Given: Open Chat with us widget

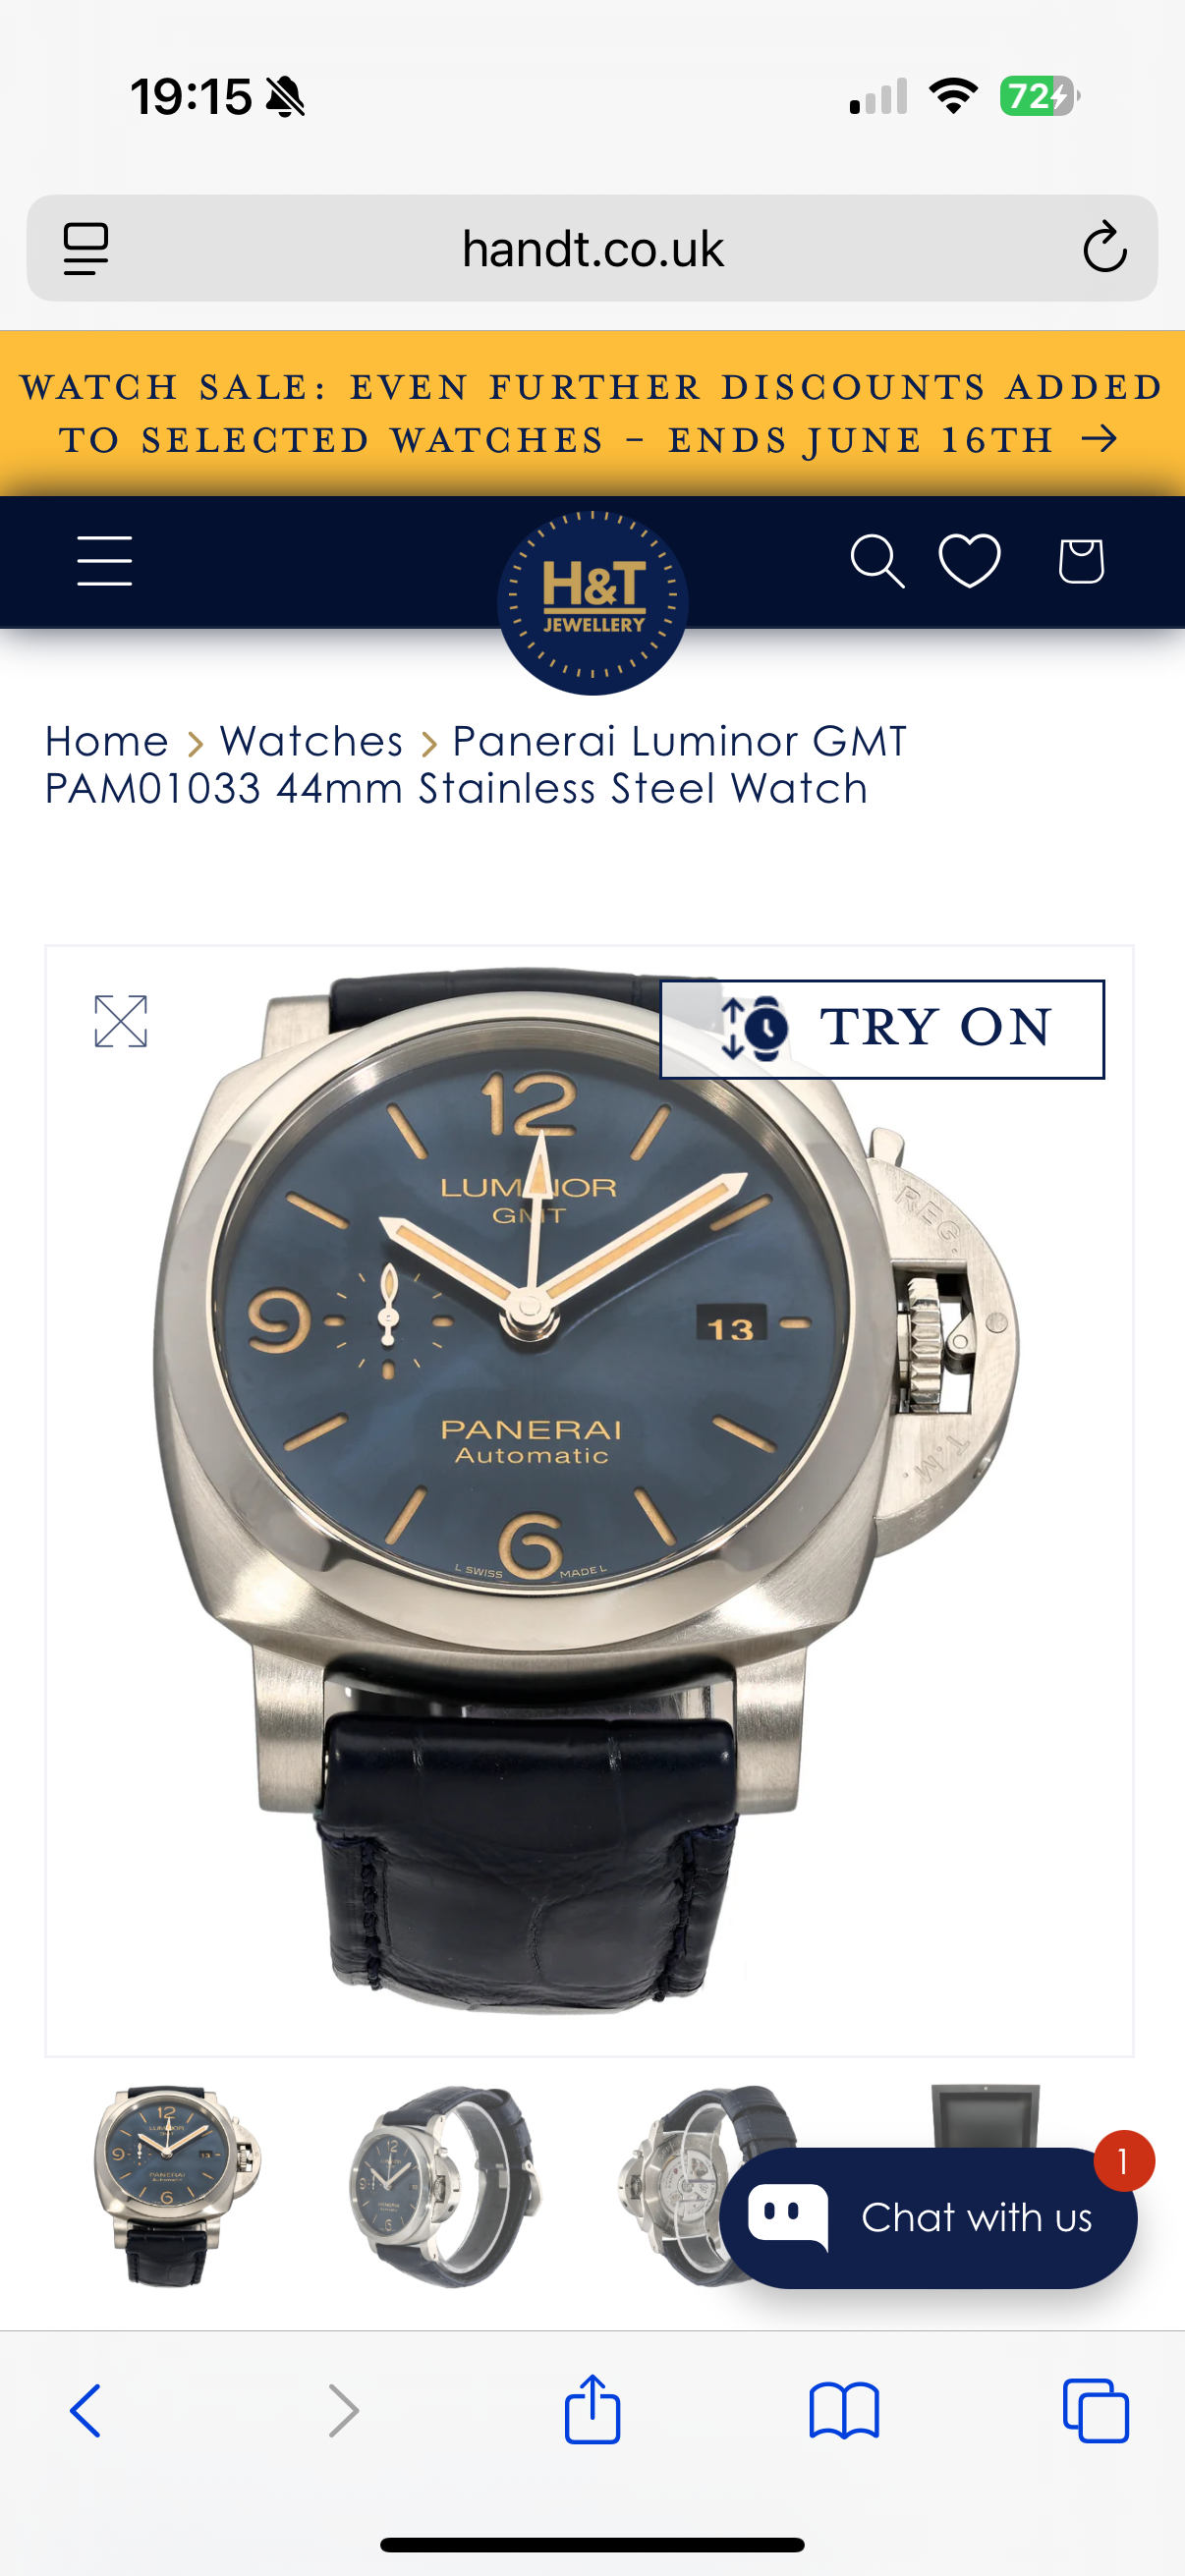Looking at the screenshot, I should [x=928, y=2218].
